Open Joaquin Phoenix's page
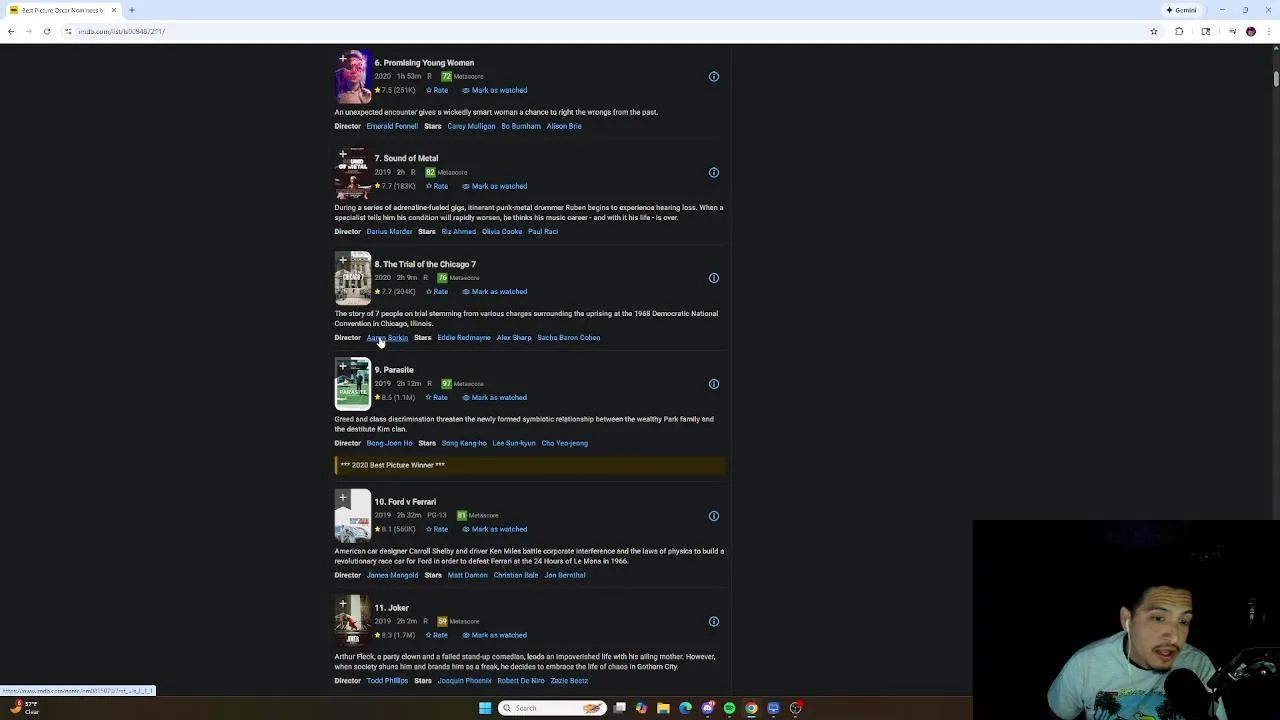Screen dimensions: 1280x720 click(x=464, y=681)
